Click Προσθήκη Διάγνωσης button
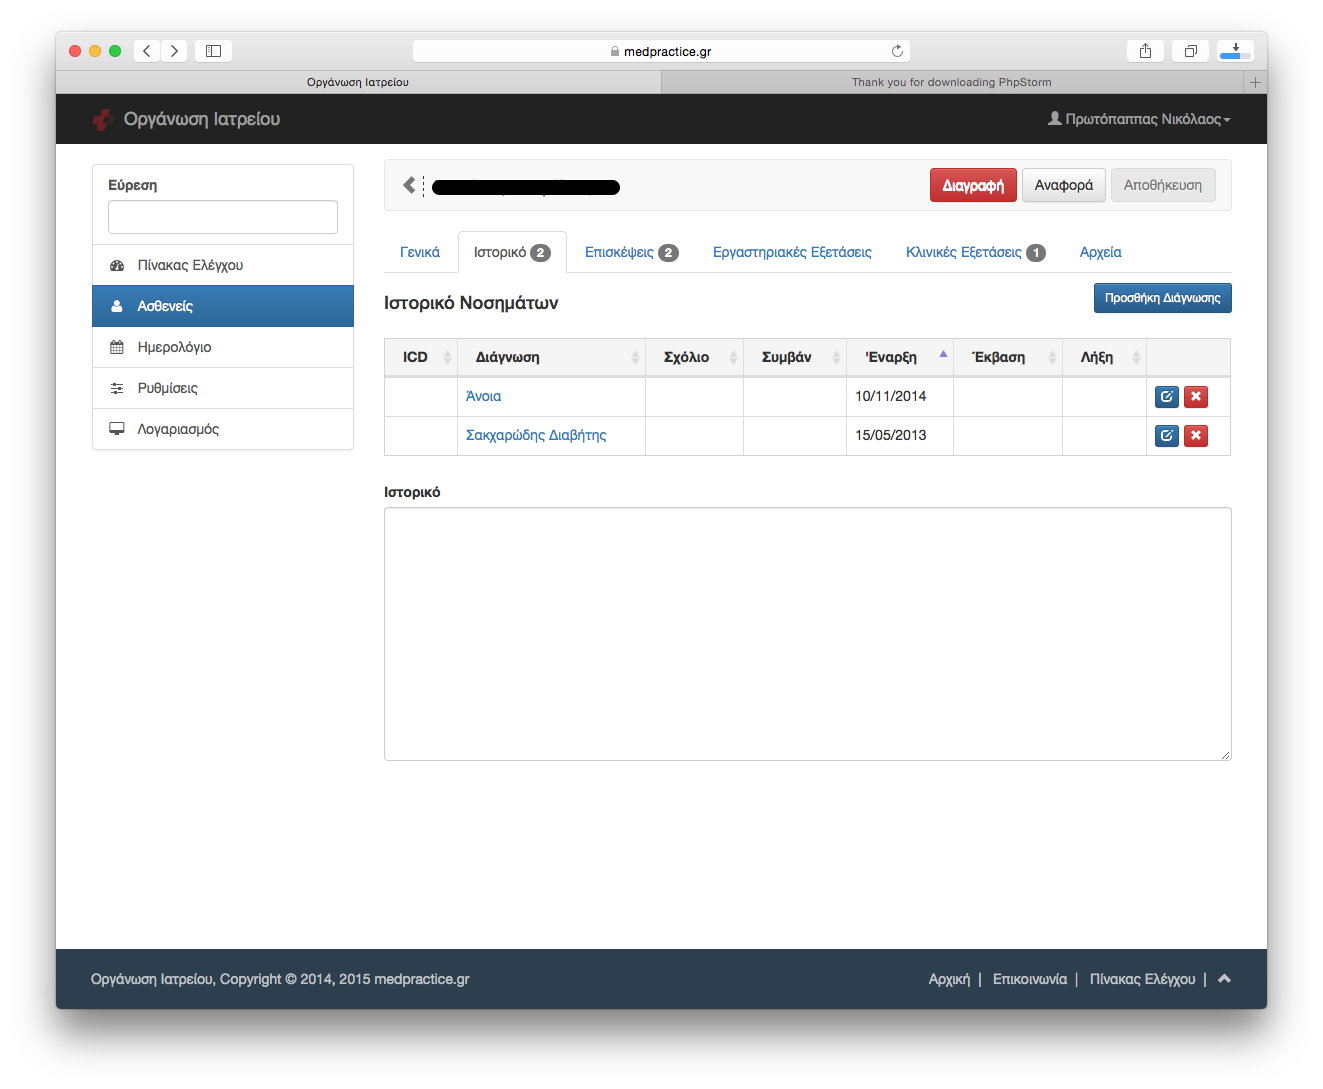 [1162, 298]
